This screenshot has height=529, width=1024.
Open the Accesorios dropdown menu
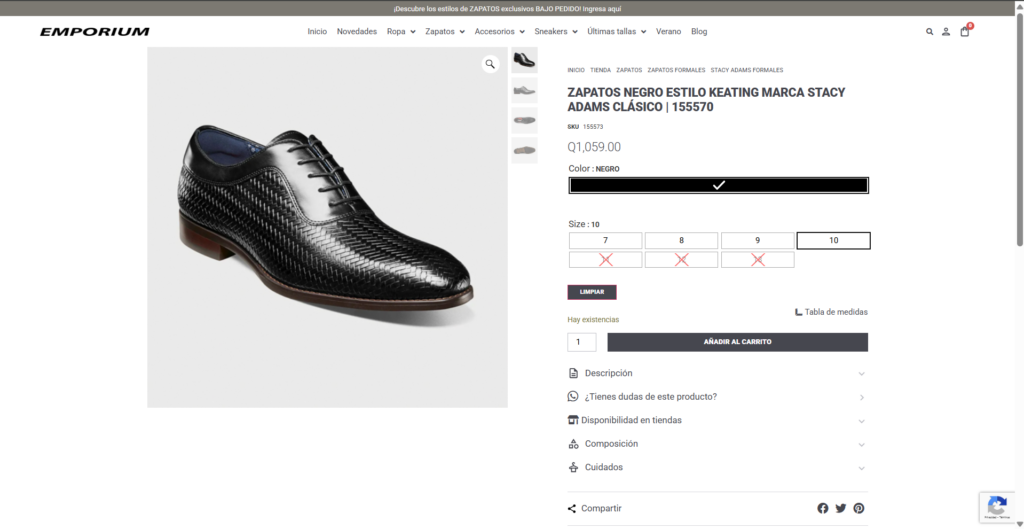tap(500, 31)
